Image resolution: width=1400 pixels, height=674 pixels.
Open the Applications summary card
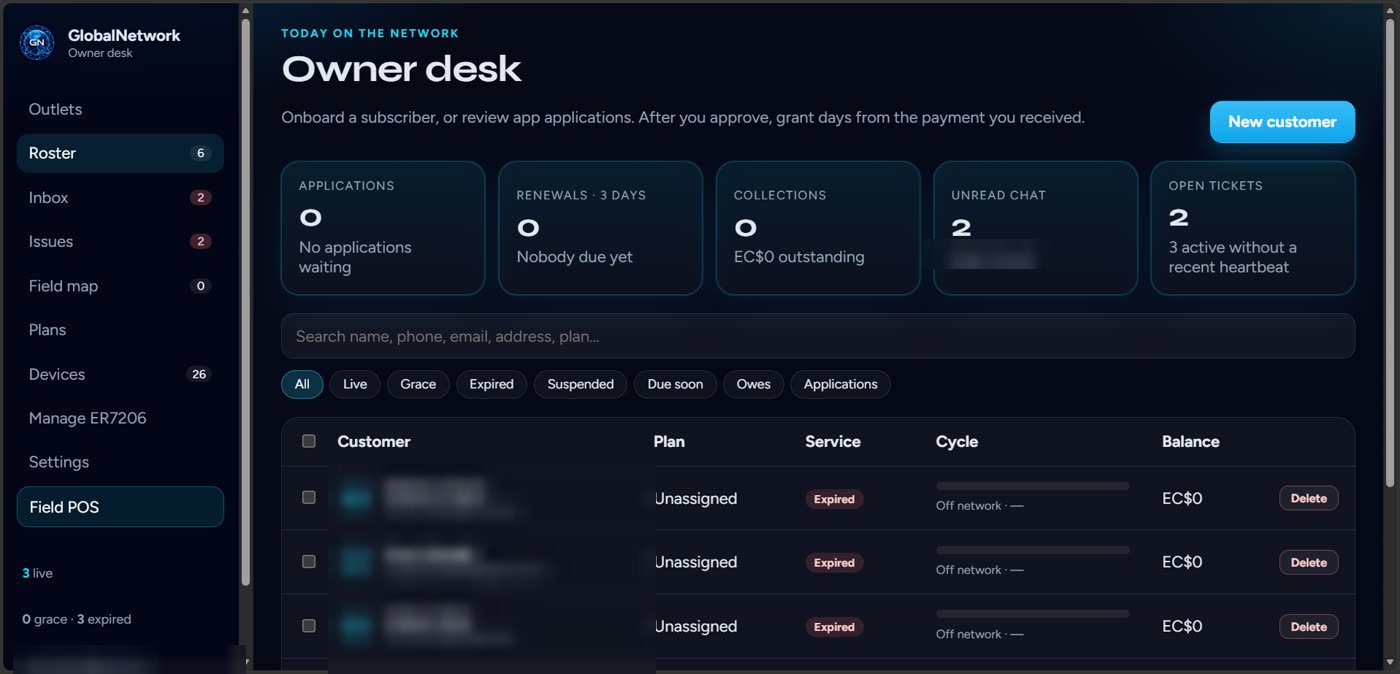tap(383, 228)
